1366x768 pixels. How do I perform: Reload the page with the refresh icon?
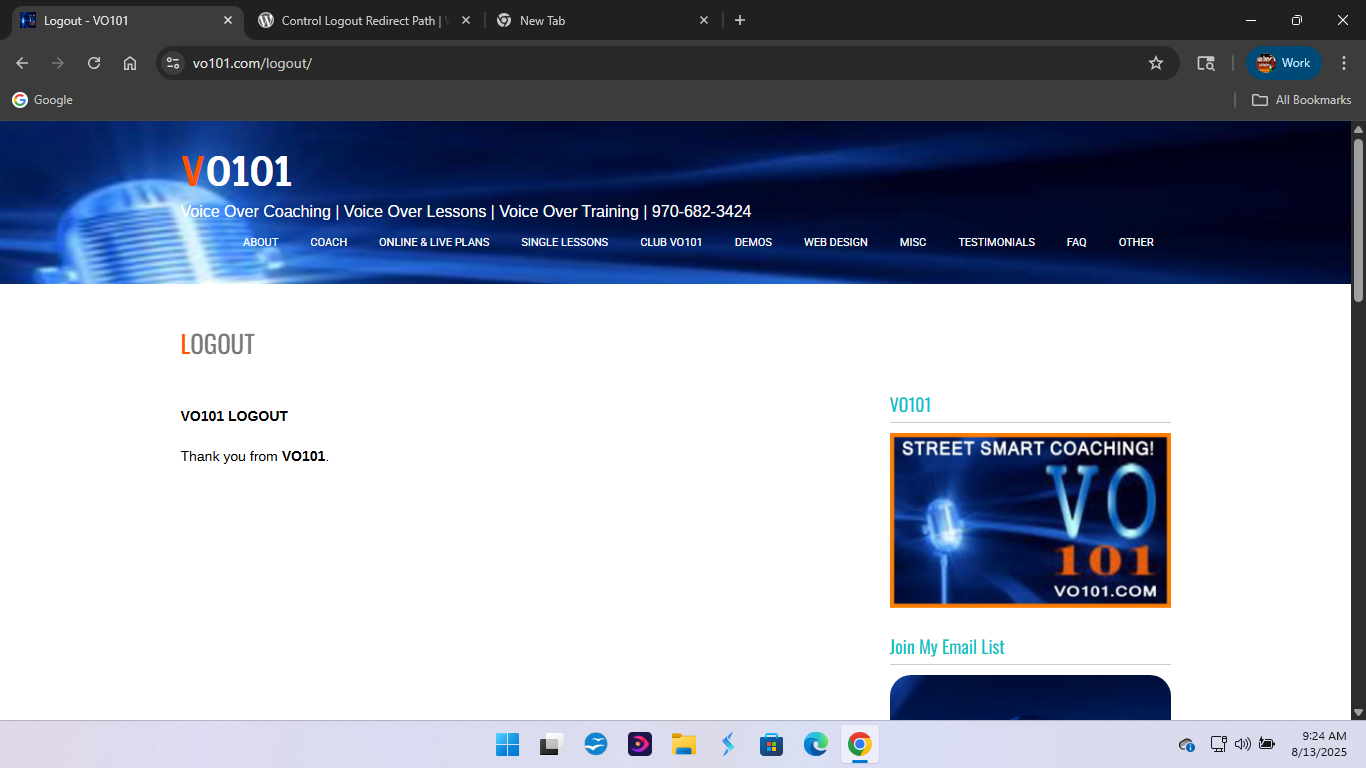(94, 63)
